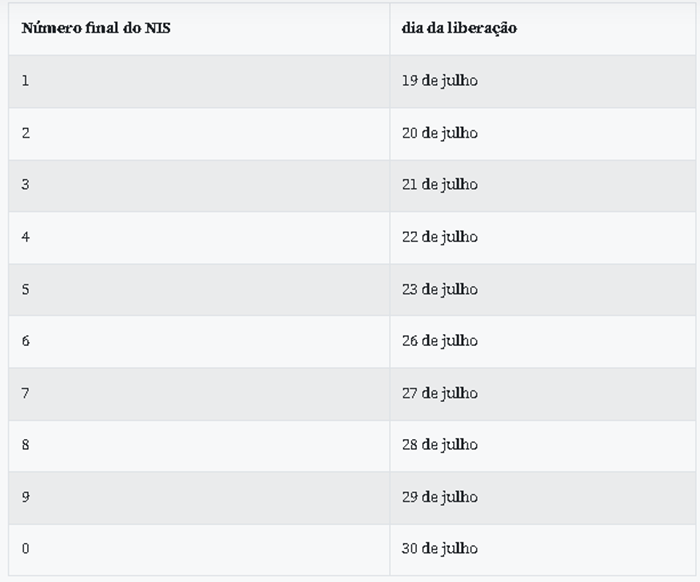Click the 'Número final do NIS' column header
The width and height of the screenshot is (700, 582).
[96, 28]
